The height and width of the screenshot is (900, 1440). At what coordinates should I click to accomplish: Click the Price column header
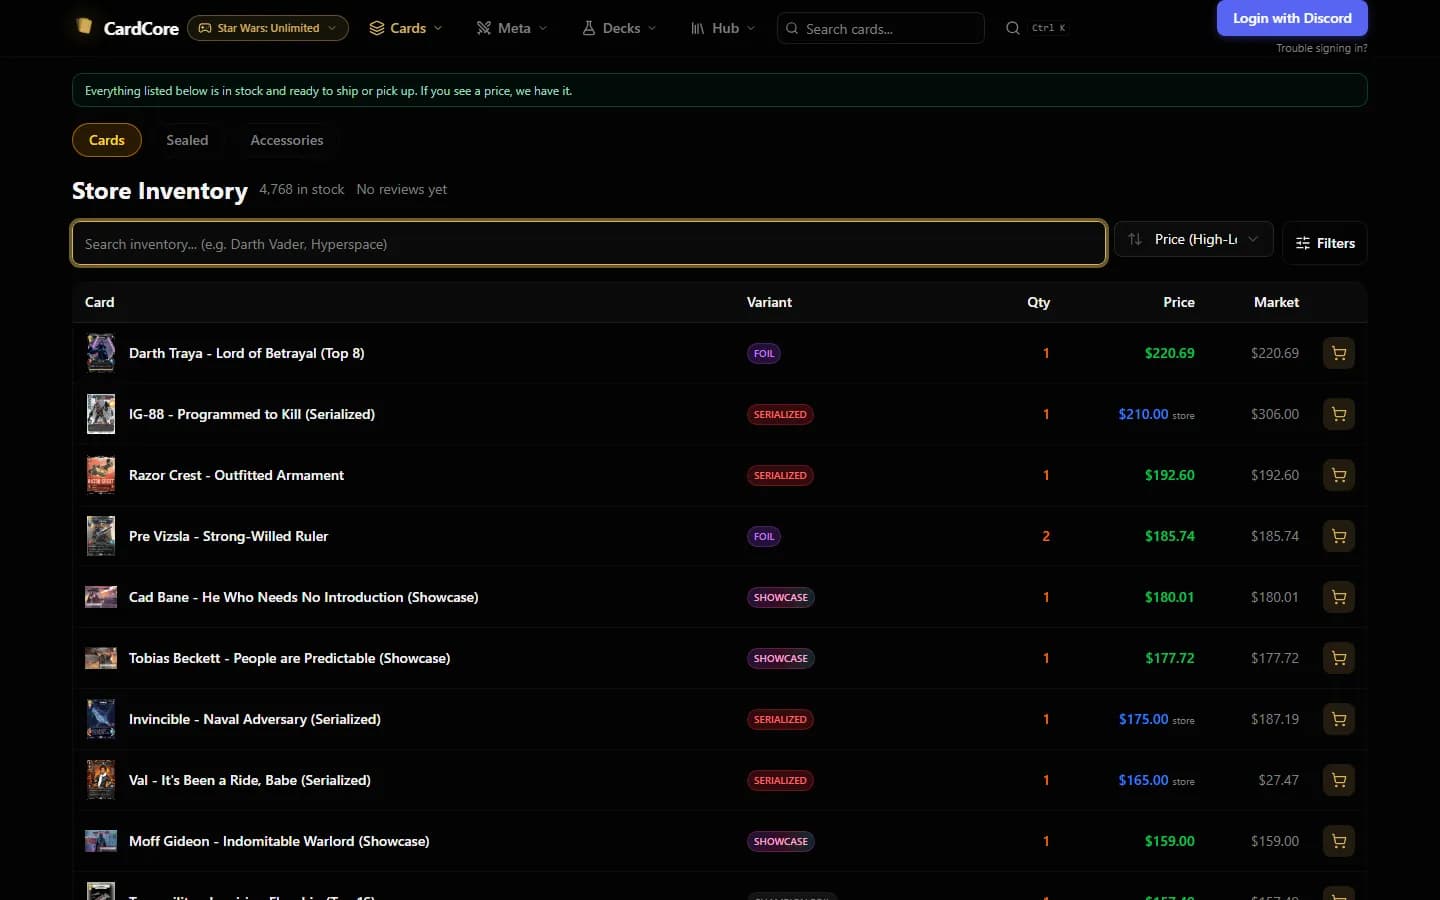[x=1179, y=302]
